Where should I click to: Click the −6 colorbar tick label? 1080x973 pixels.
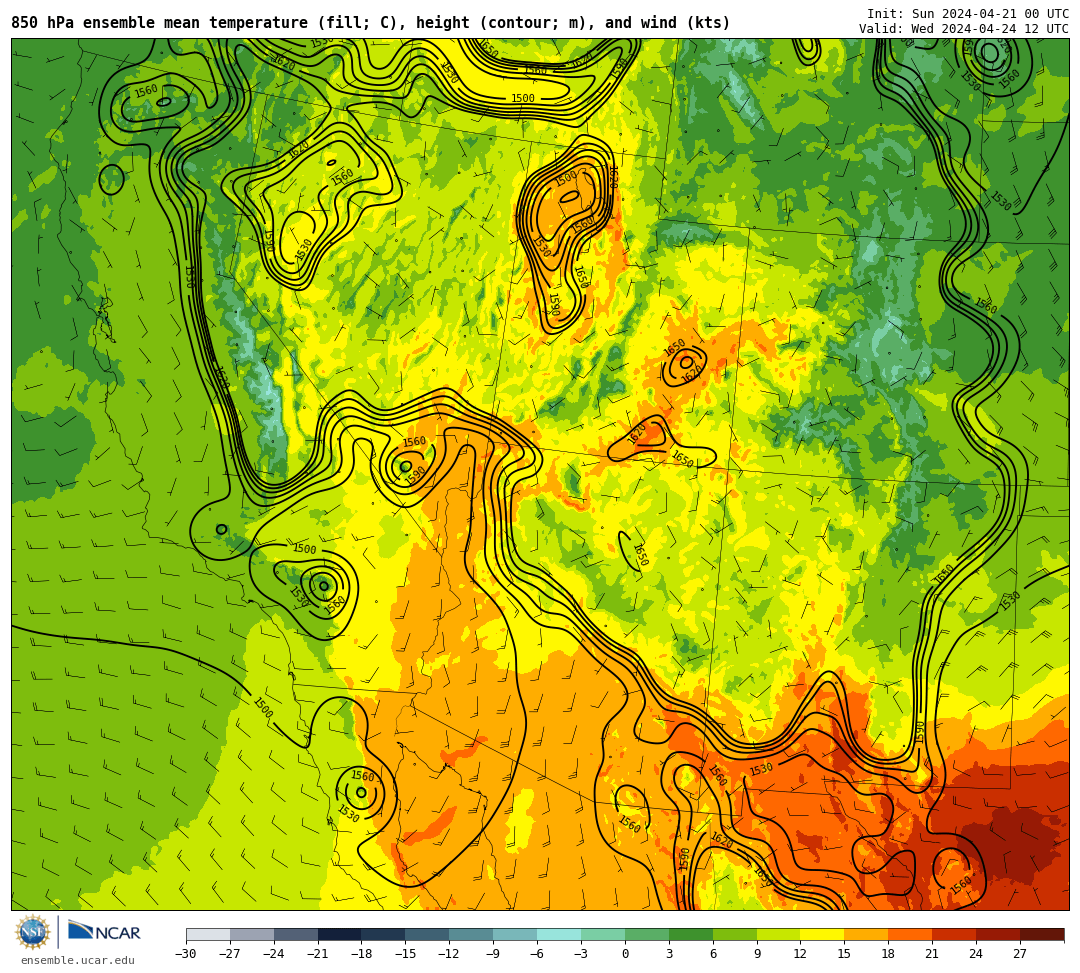click(x=537, y=954)
